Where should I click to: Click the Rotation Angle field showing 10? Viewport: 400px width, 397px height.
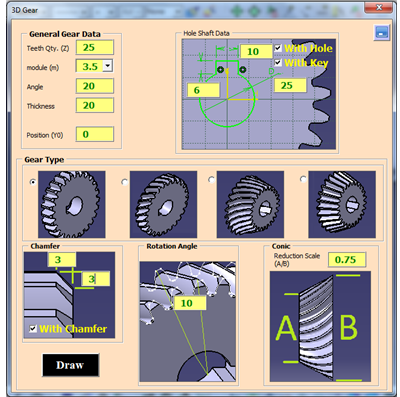[190, 303]
